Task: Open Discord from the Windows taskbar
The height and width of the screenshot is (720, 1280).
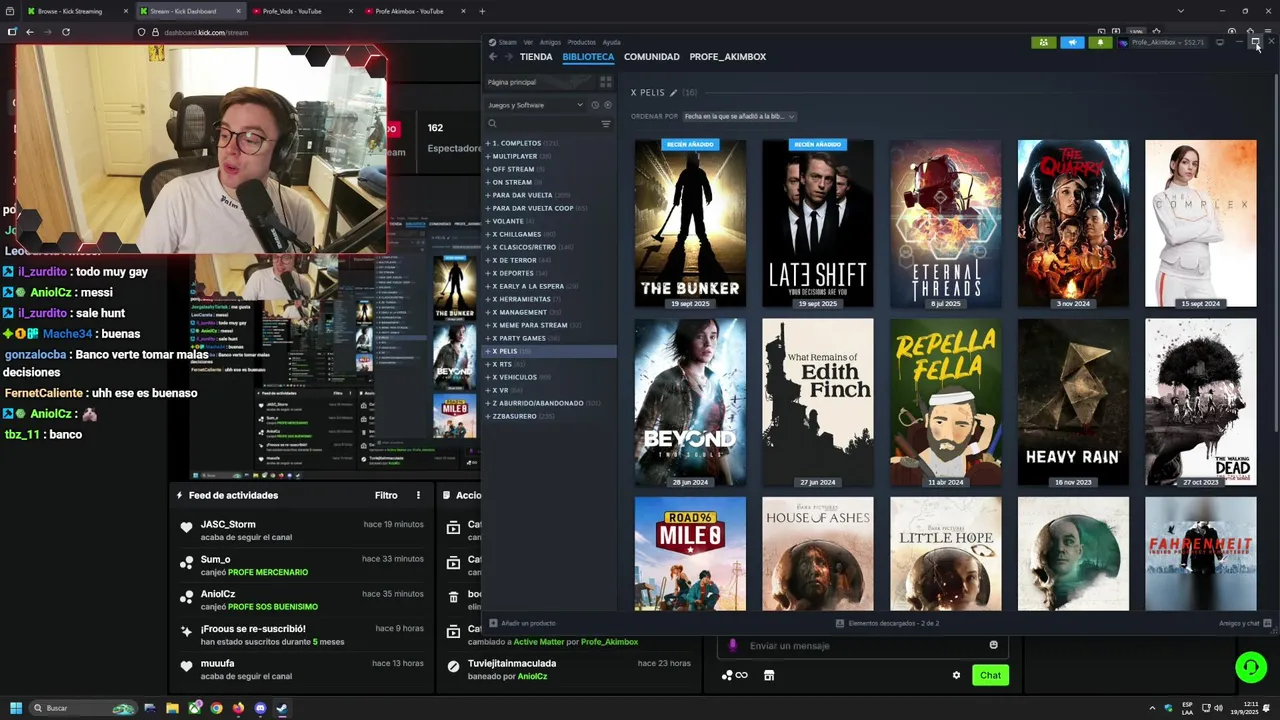Action: pos(260,708)
